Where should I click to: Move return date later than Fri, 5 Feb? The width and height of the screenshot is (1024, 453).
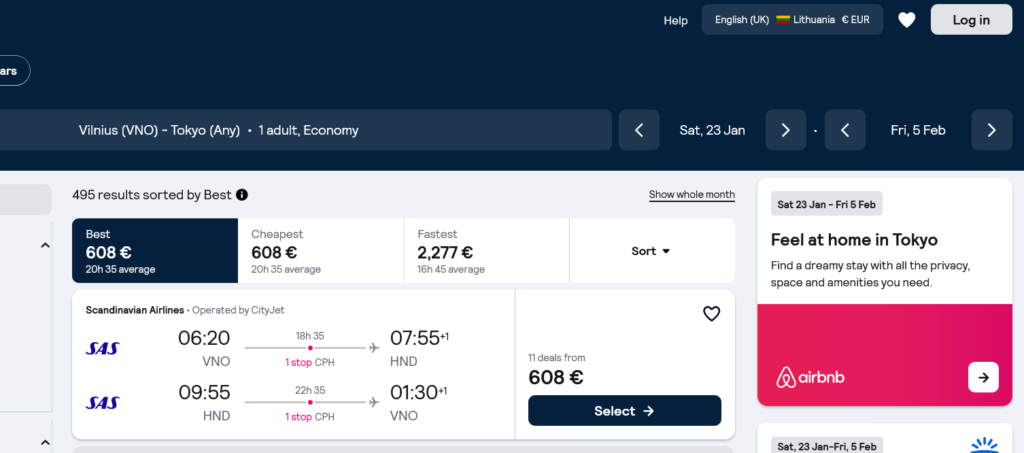click(x=991, y=130)
